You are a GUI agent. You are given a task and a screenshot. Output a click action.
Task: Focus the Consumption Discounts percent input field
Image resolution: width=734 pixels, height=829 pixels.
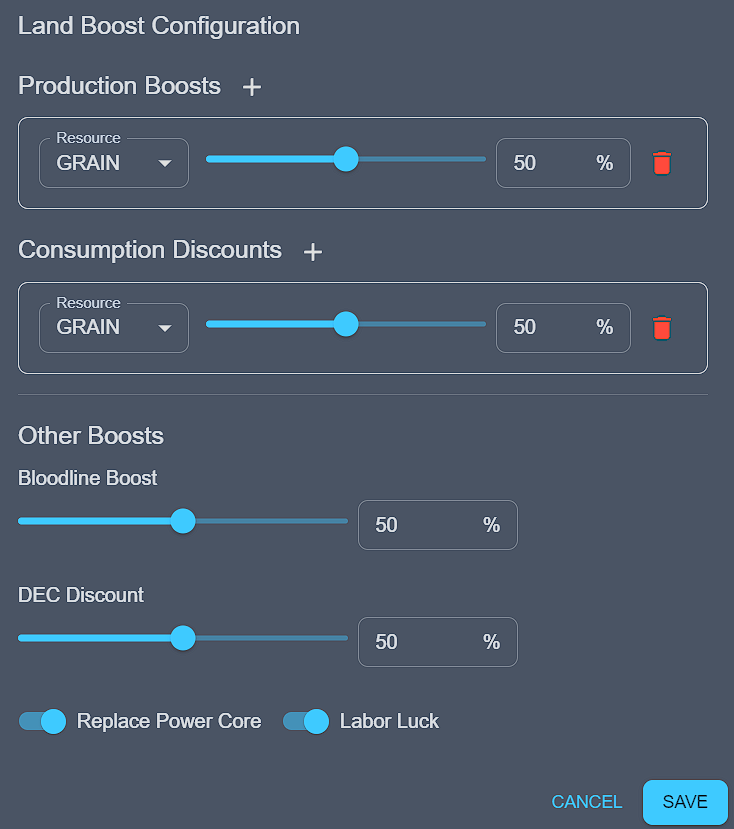(x=545, y=327)
